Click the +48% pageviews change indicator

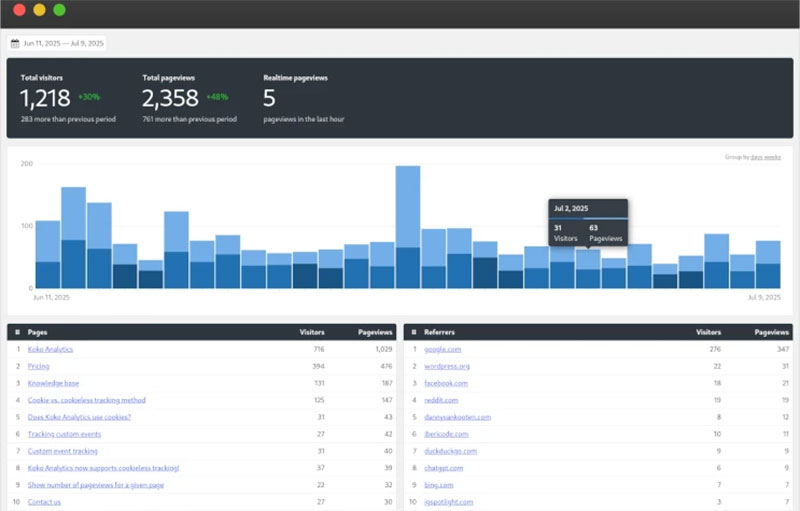(217, 97)
